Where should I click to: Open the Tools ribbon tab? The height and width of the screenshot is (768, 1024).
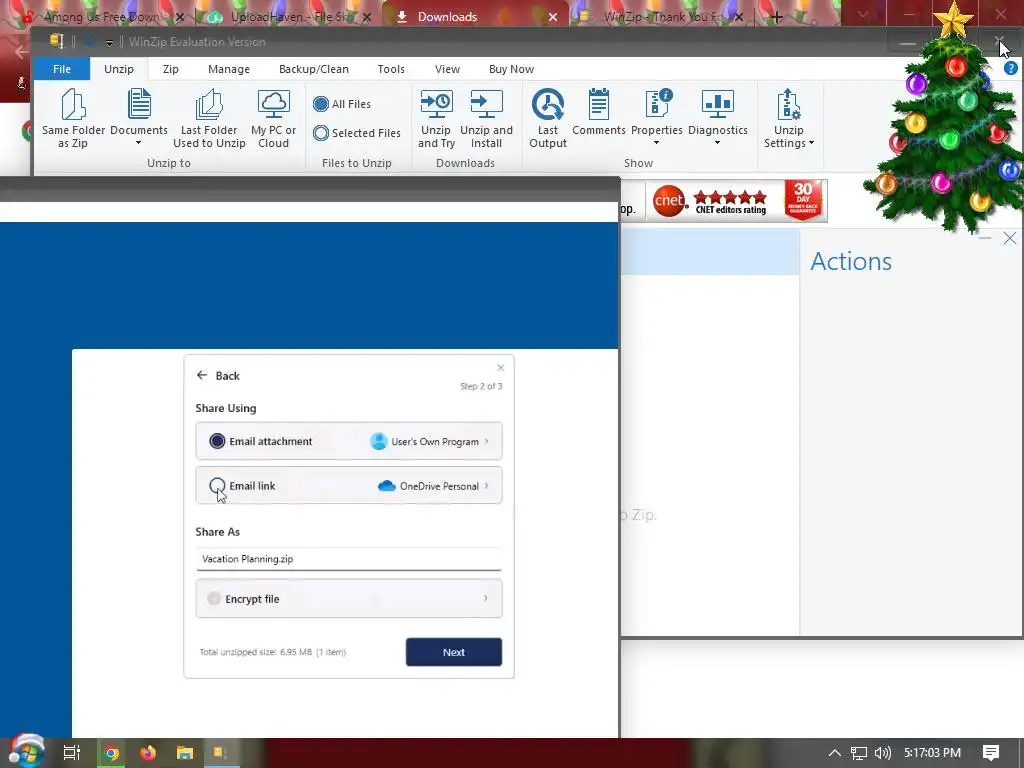391,69
